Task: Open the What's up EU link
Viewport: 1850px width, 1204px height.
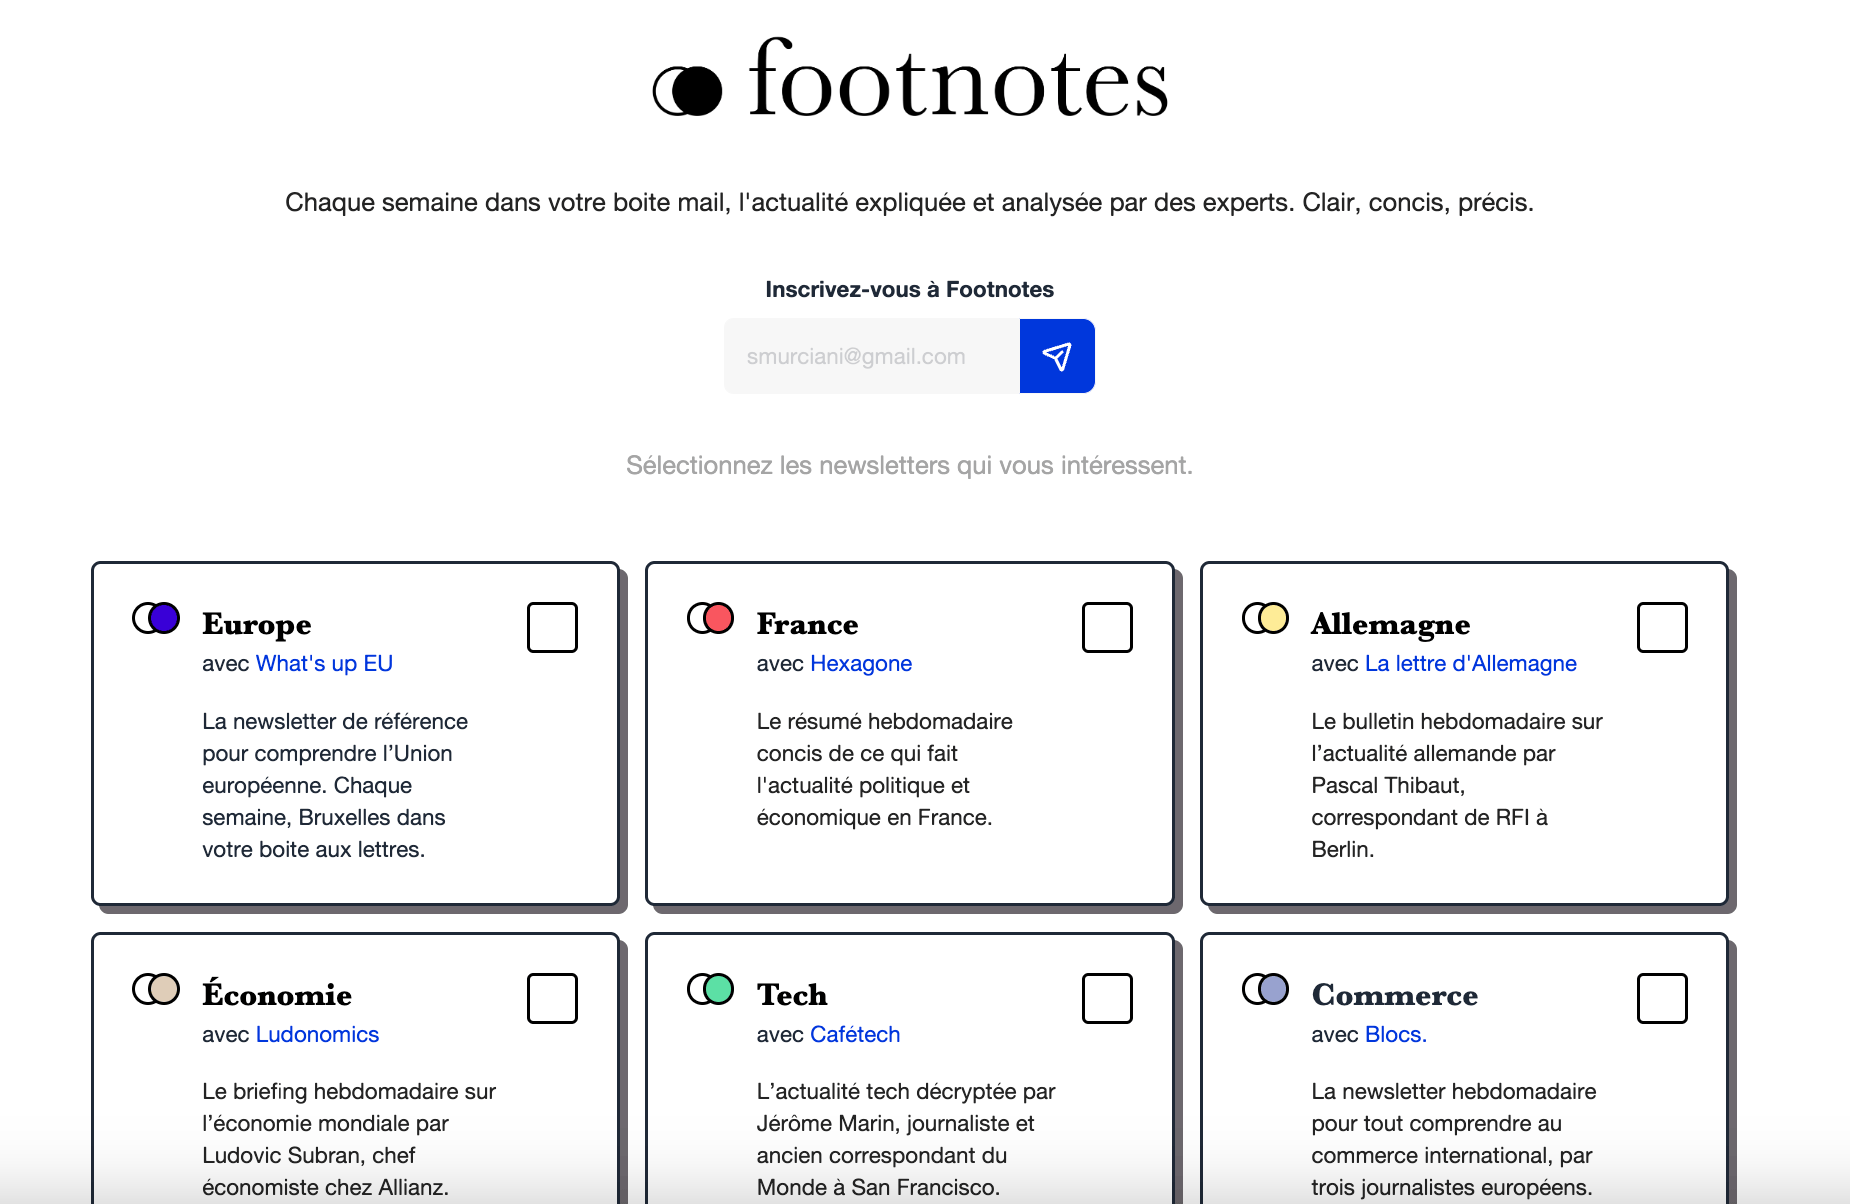Action: coord(324,663)
